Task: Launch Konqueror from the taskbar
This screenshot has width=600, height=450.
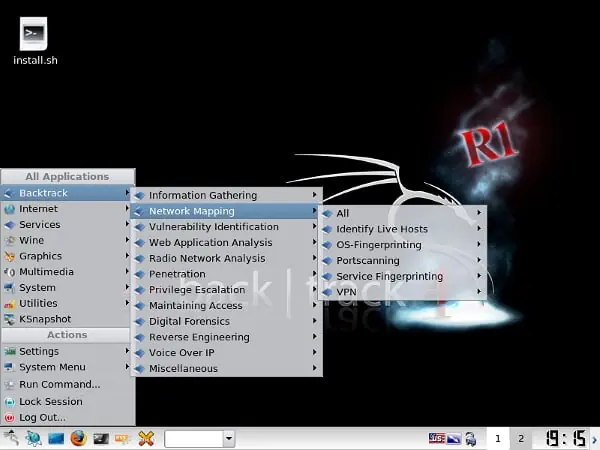Action: tap(34, 439)
